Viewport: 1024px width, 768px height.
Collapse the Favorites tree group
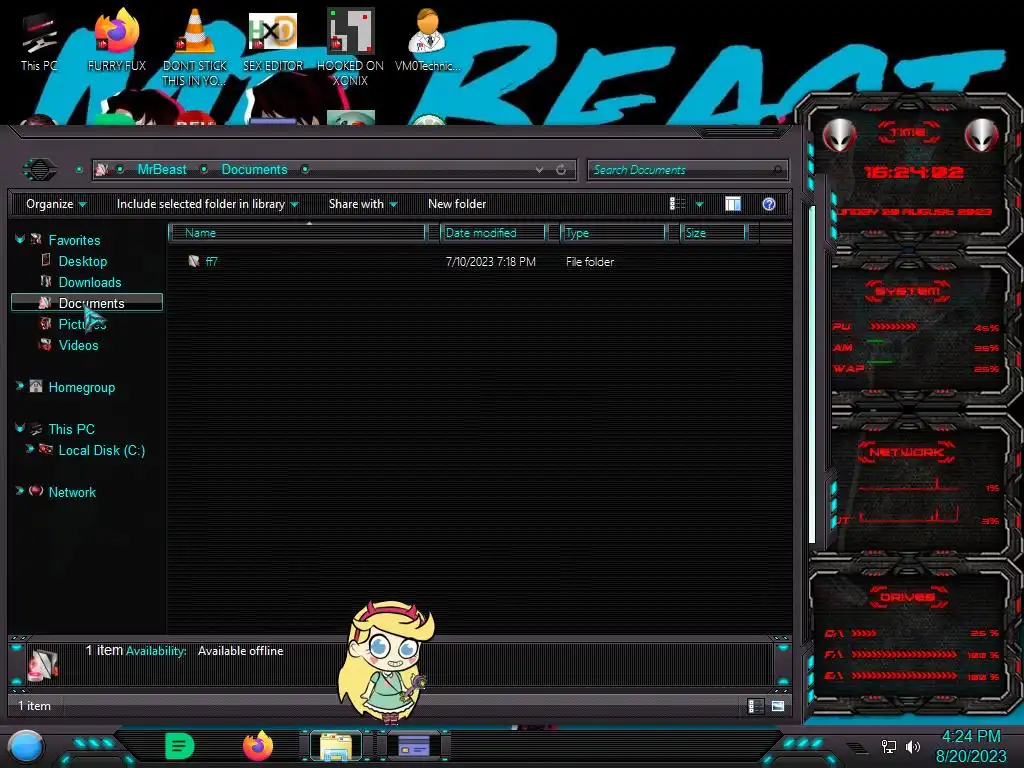pyautogui.click(x=20, y=240)
